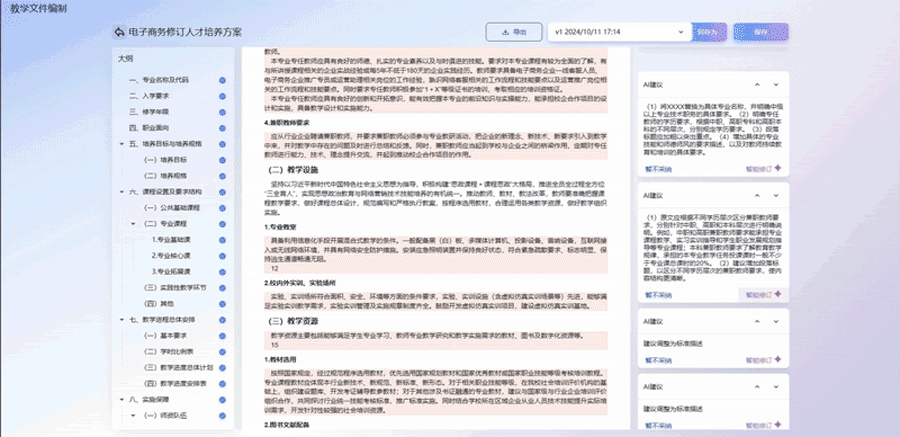This screenshot has width=900, height=437.
Task: Click the blue dot beside (四)其他
Action: (222, 304)
